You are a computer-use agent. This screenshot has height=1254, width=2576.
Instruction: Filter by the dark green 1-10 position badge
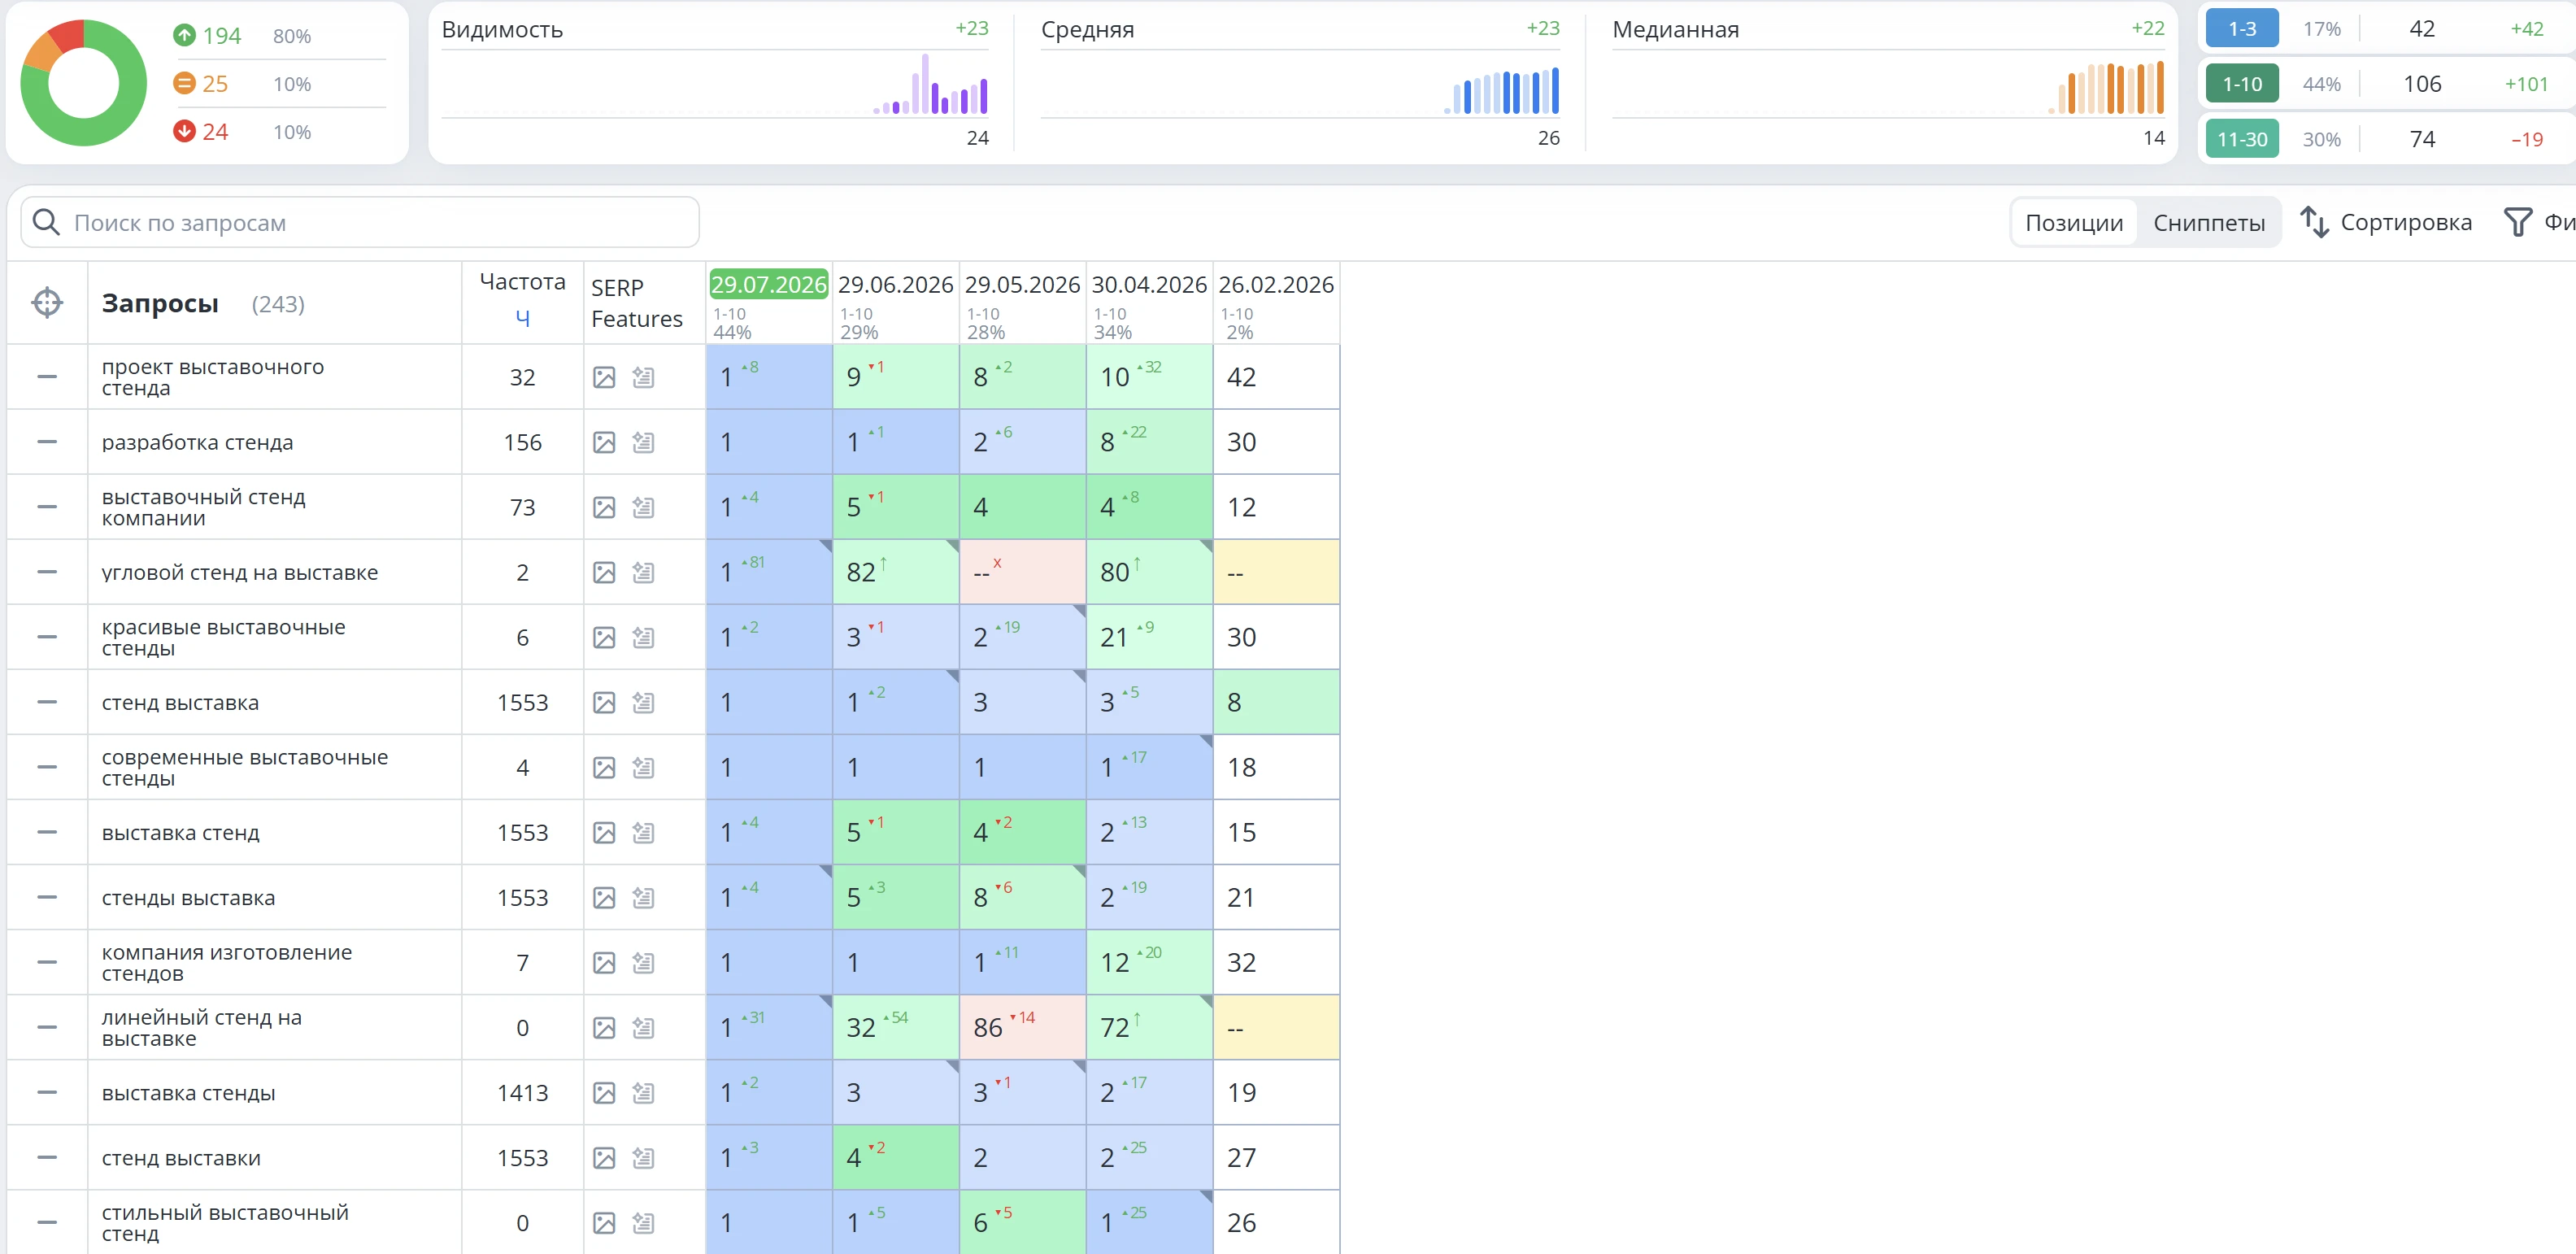click(2242, 84)
